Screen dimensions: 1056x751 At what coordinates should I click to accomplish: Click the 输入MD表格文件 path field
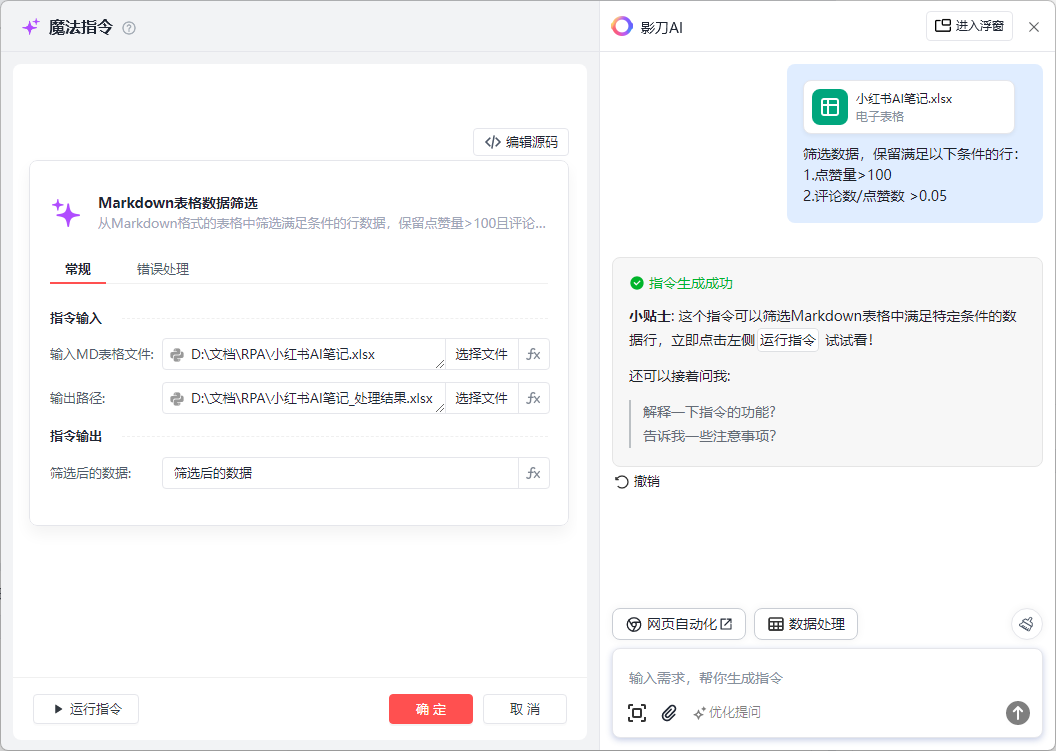point(304,354)
